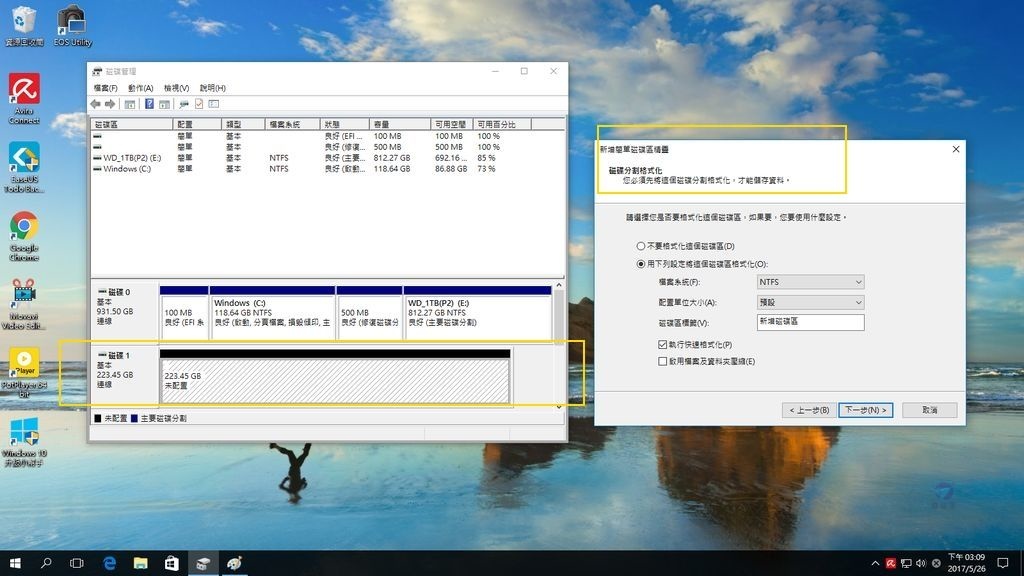Screen dimensions: 1024x576
Task: Open the Google Chrome desktop shortcut
Action: tap(24, 226)
